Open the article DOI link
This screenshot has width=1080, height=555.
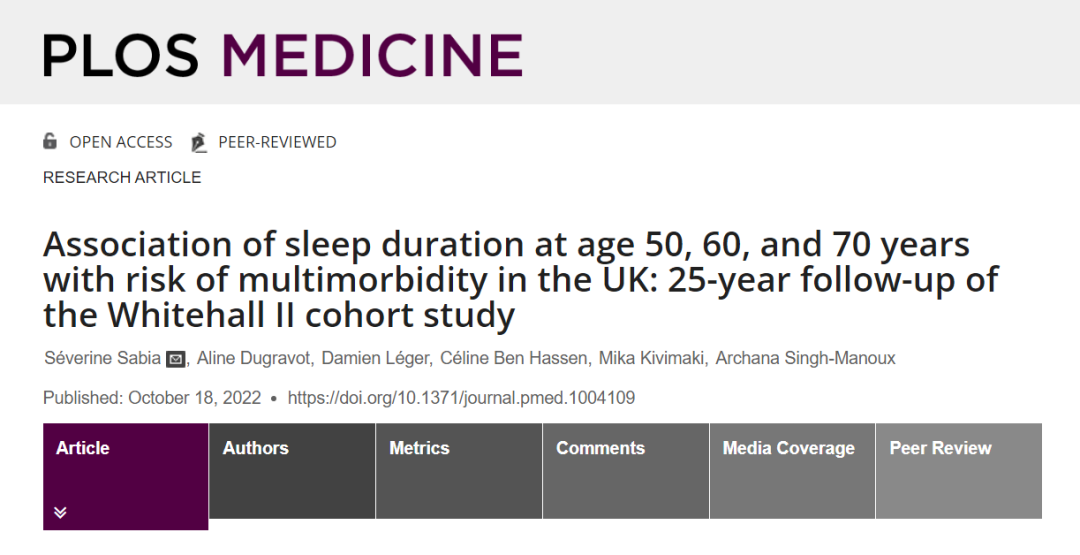461,398
